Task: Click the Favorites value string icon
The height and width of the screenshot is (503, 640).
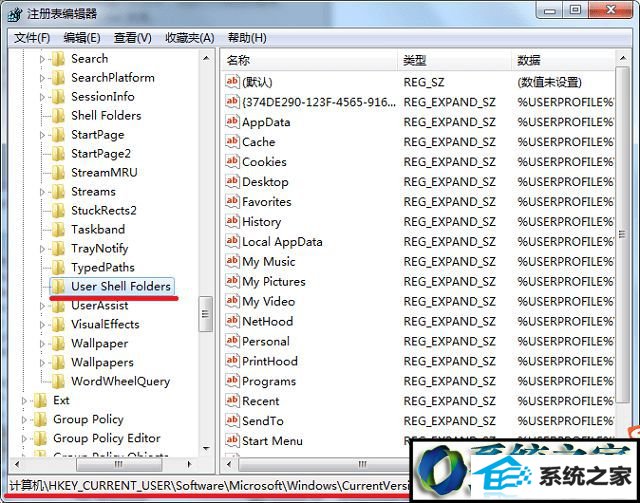Action: tap(232, 201)
